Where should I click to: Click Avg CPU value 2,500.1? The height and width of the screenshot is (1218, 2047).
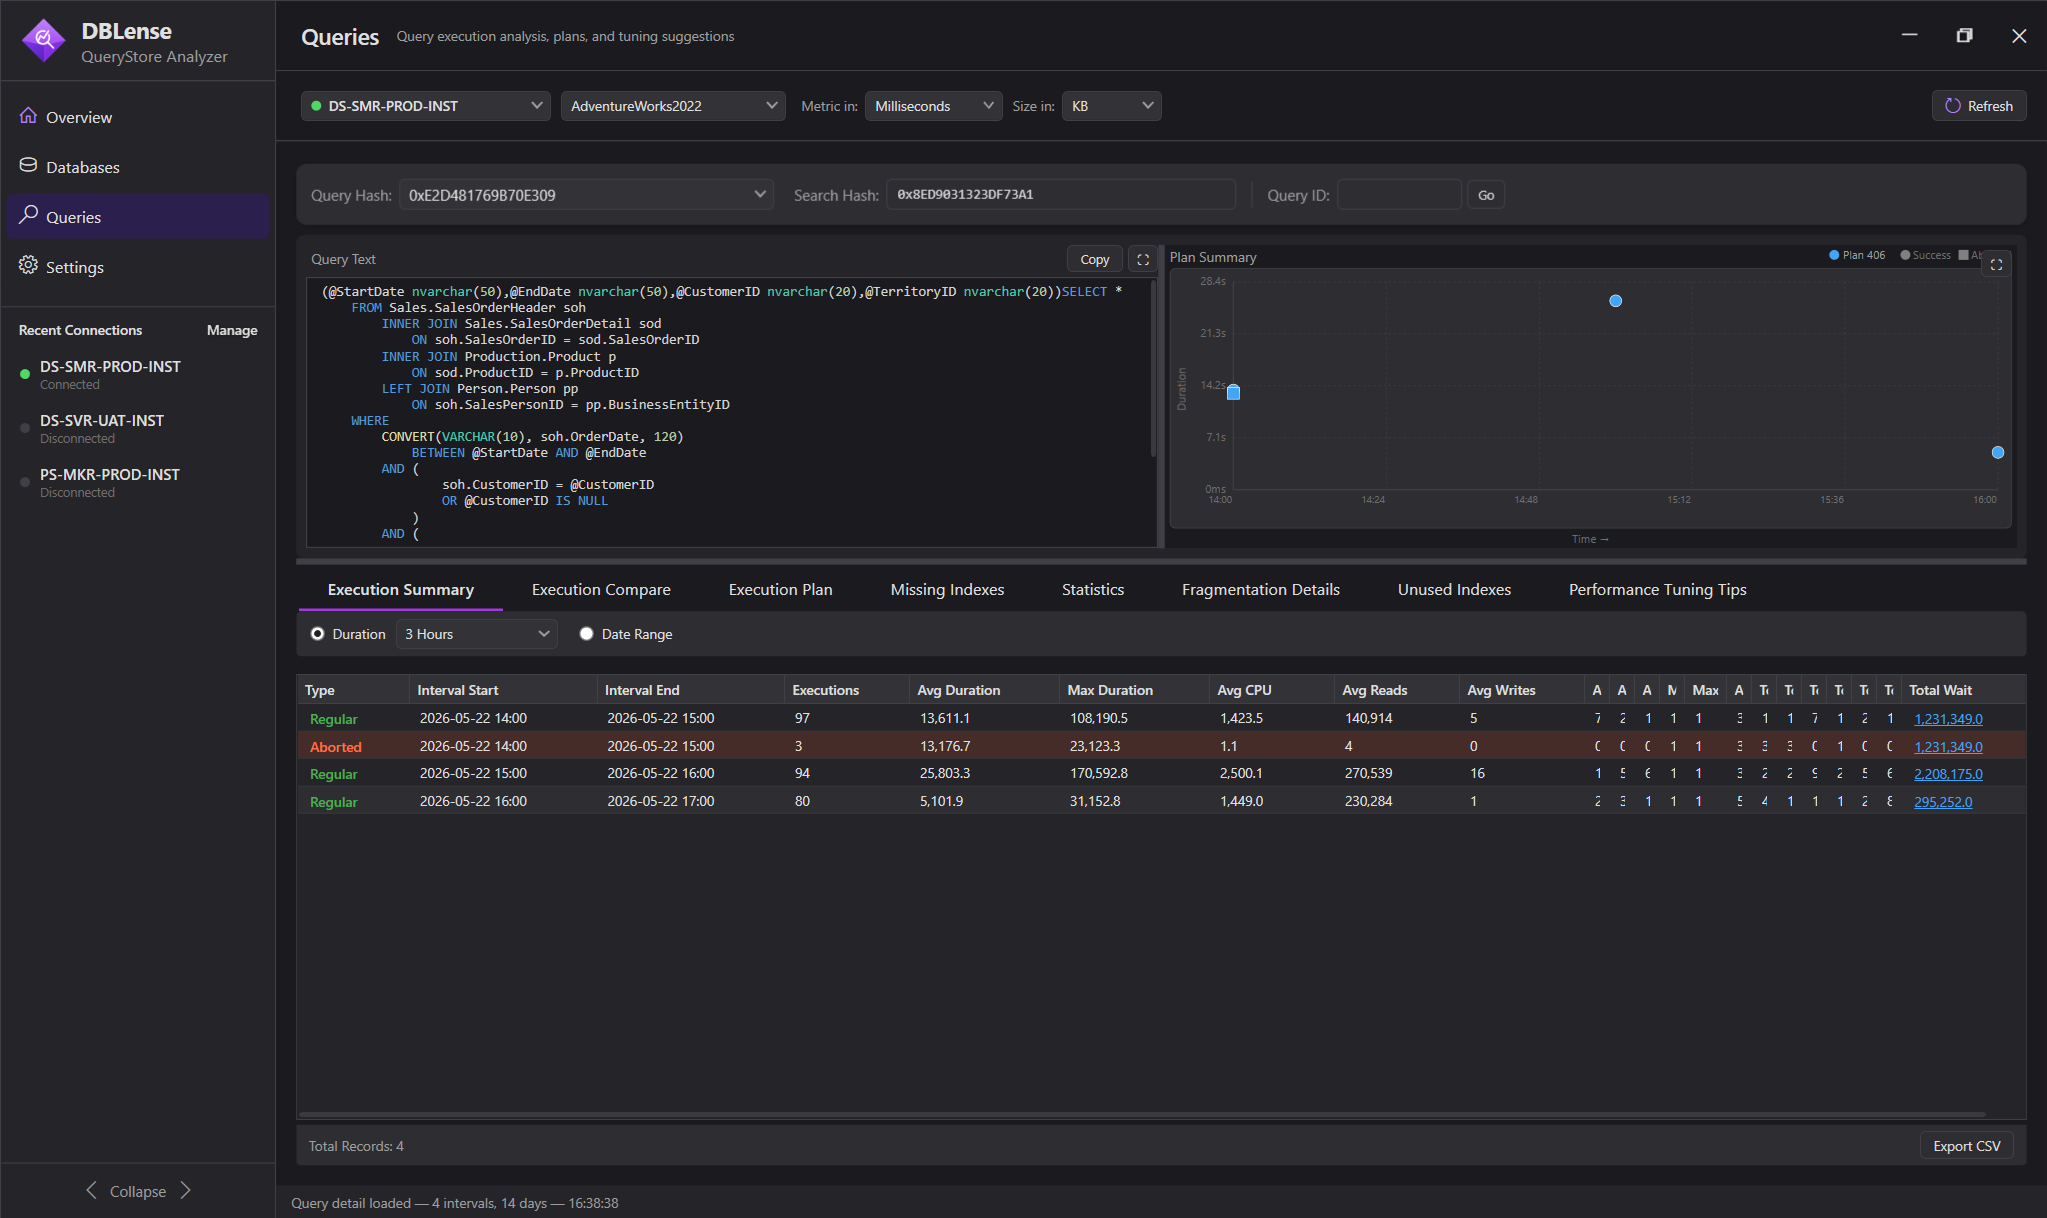coord(1240,774)
